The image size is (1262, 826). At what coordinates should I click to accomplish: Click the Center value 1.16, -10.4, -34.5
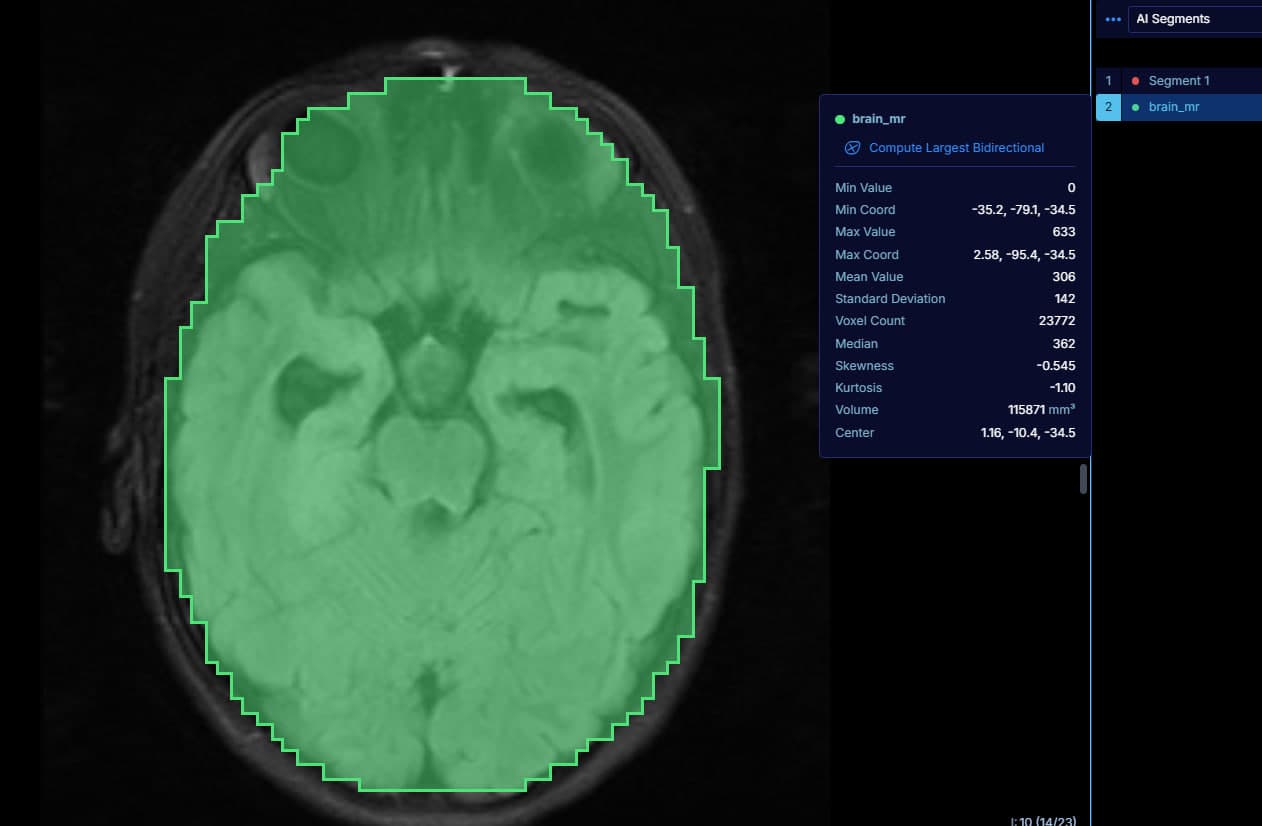(1027, 433)
